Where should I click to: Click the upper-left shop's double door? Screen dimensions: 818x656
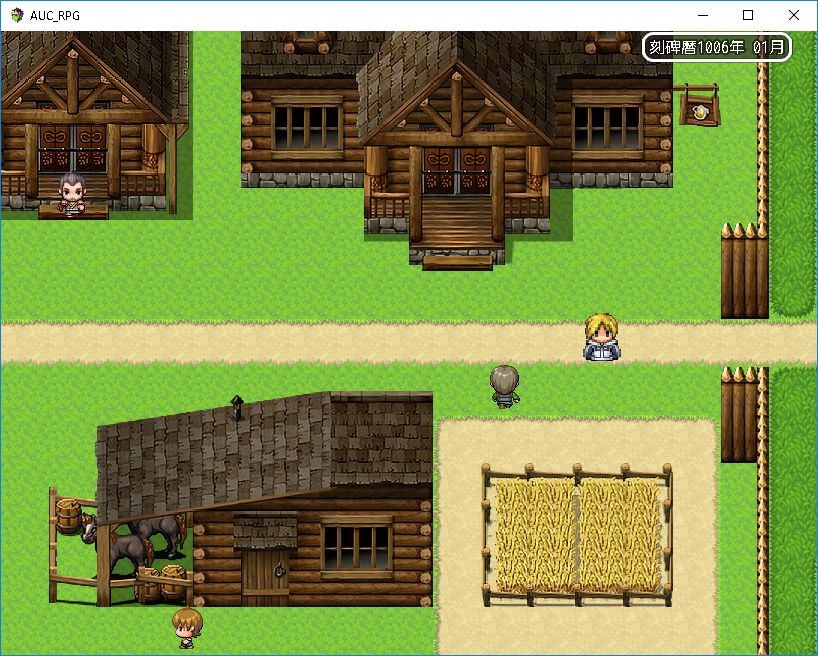click(73, 148)
